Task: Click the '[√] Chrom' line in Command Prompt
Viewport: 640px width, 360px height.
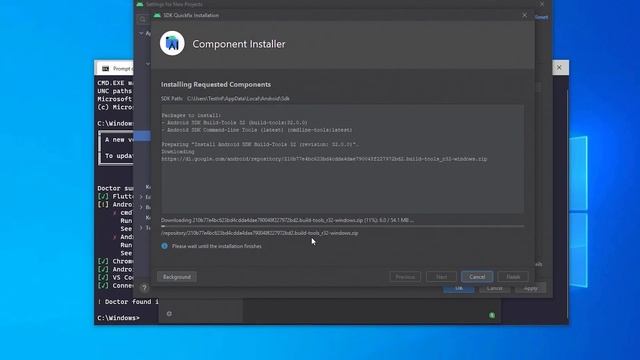Action: (x=115, y=261)
